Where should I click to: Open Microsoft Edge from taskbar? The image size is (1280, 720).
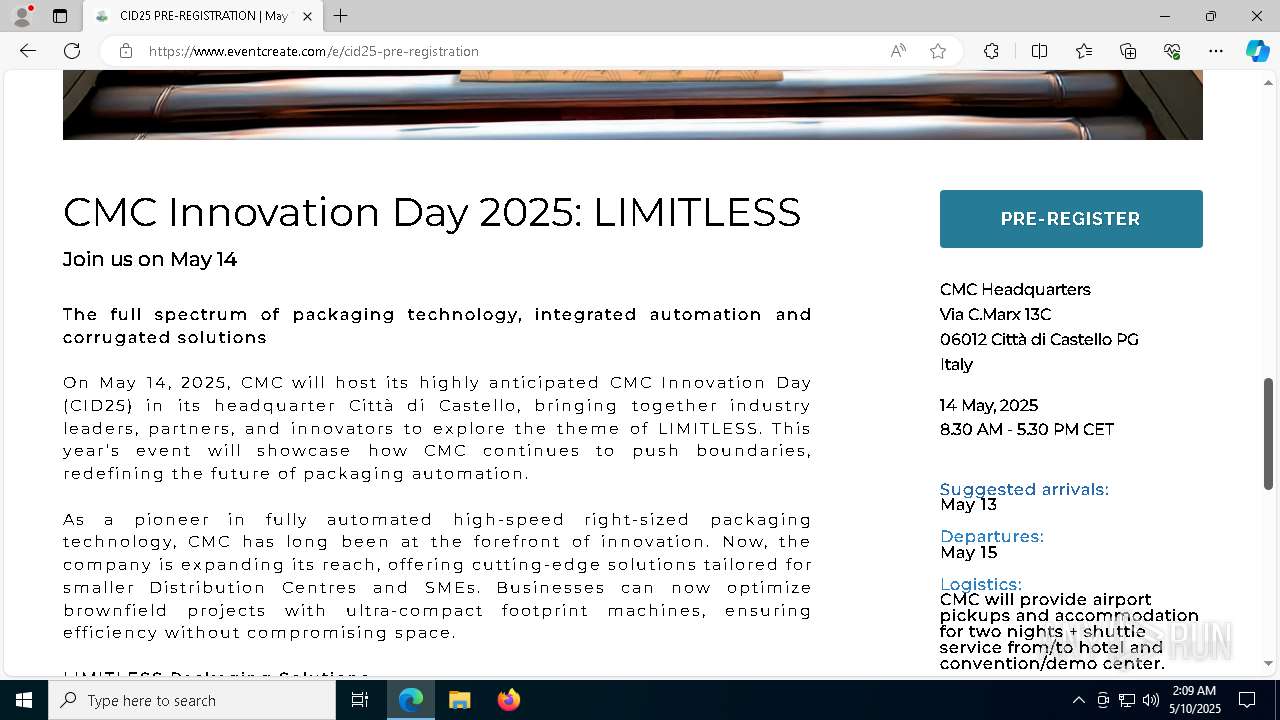pos(411,700)
